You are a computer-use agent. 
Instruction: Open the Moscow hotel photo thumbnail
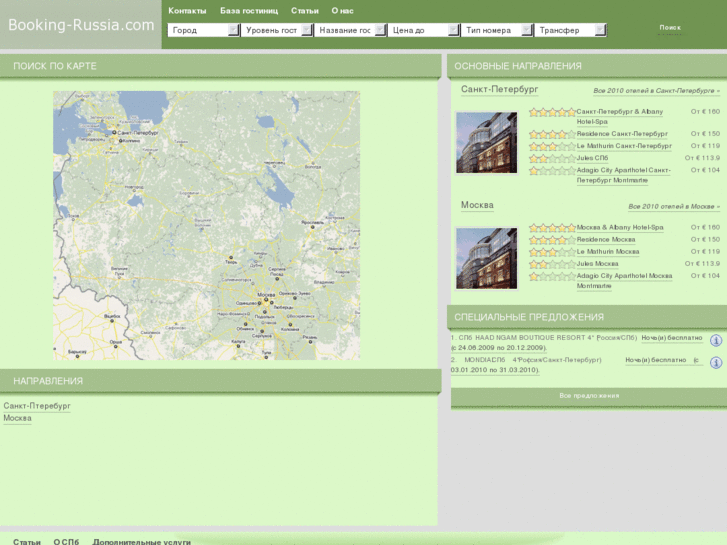click(487, 258)
